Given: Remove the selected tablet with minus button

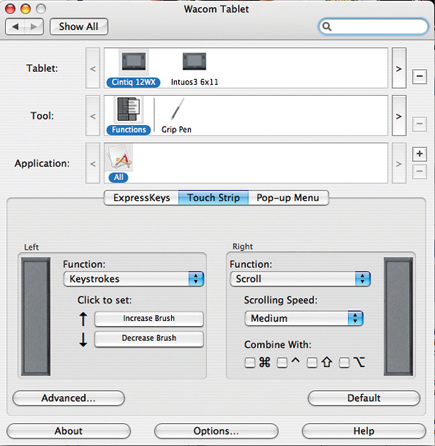Looking at the screenshot, I should [x=419, y=76].
